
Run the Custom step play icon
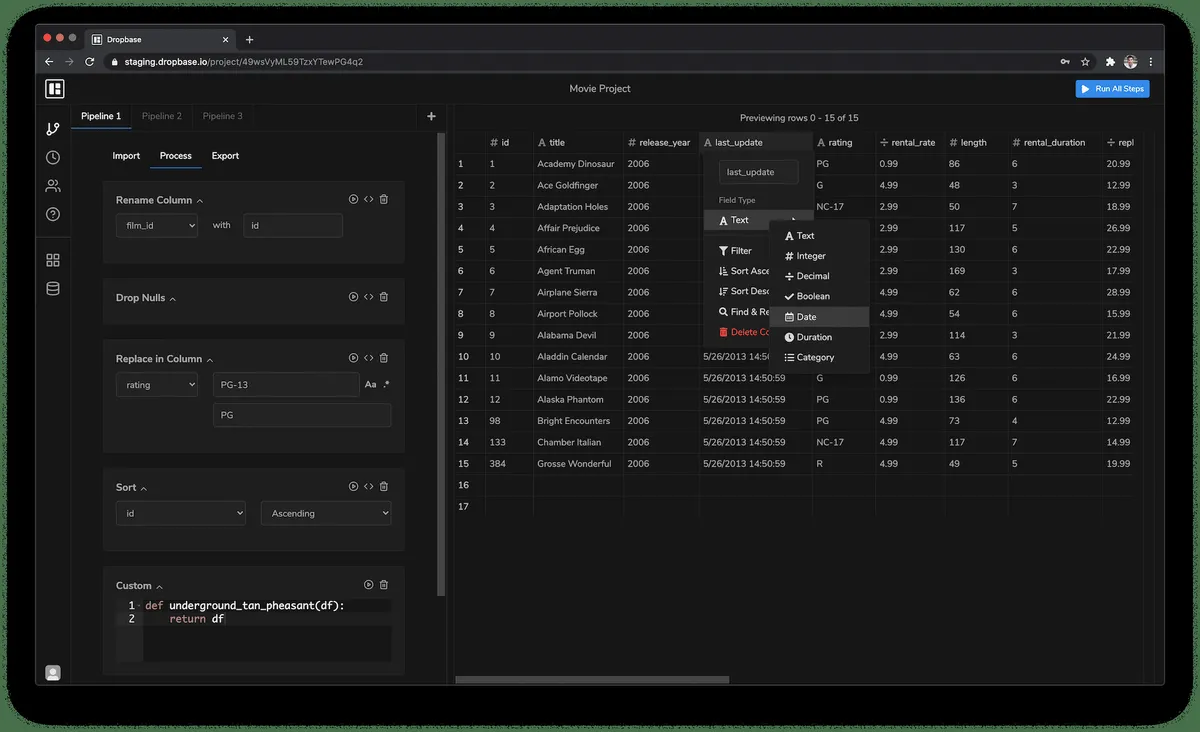click(368, 585)
